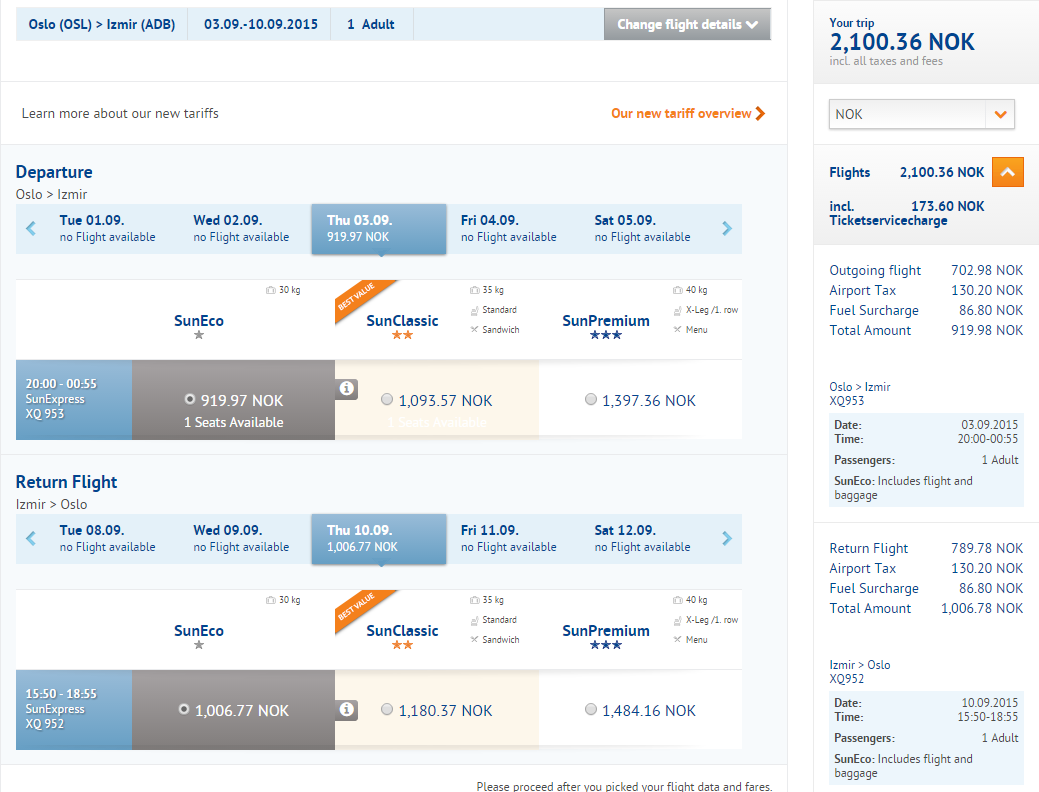Screen dimensions: 1039x792
Task: Click the SunPremium header in departure table
Action: (606, 322)
